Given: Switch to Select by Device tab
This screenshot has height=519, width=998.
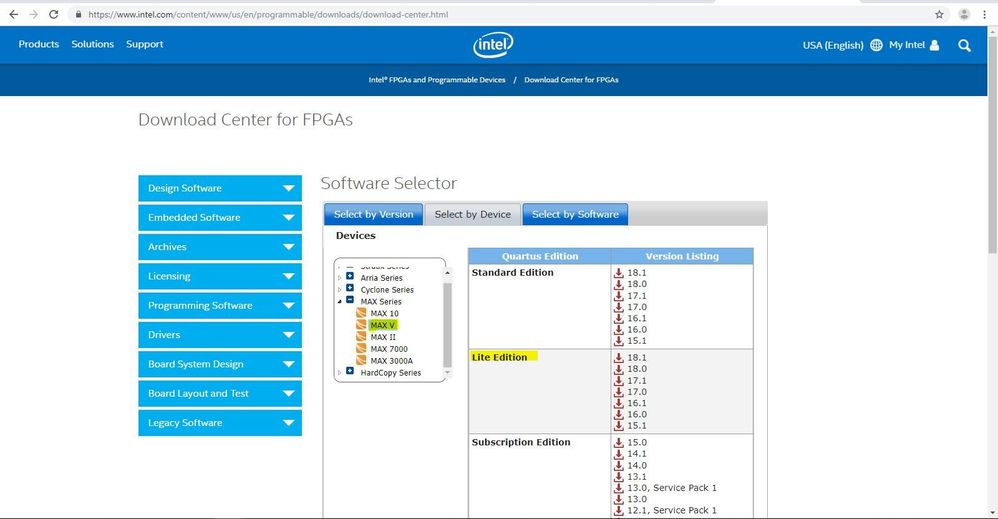Looking at the screenshot, I should pyautogui.click(x=473, y=215).
